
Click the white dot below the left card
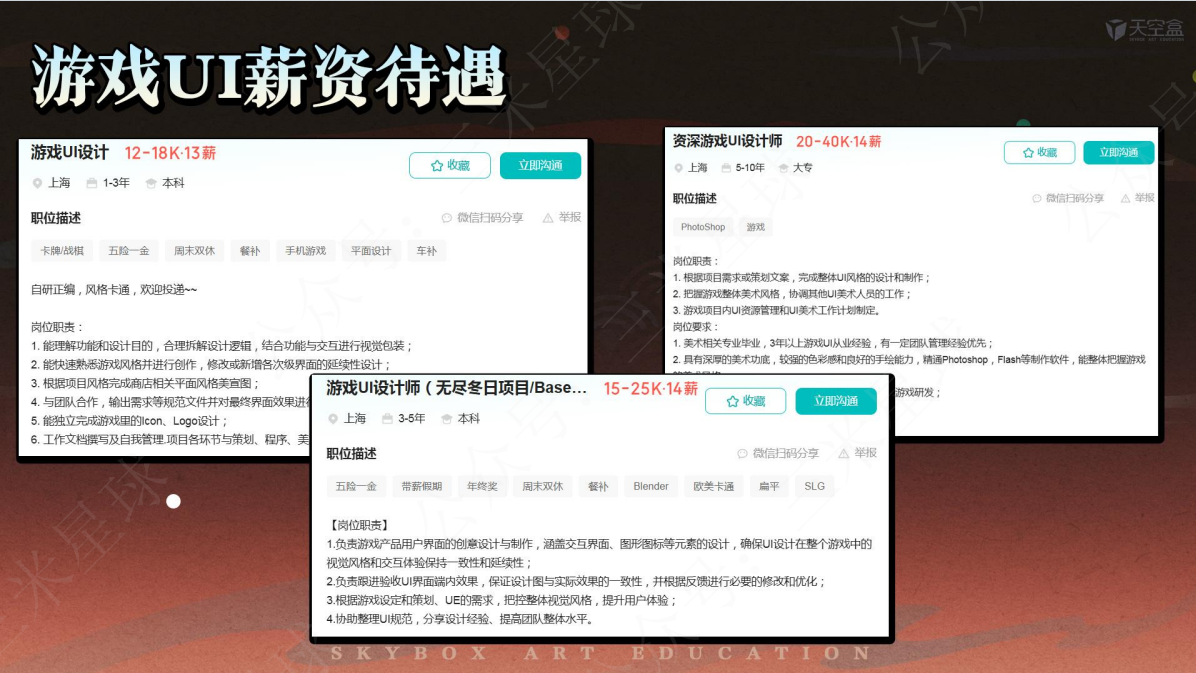(173, 501)
